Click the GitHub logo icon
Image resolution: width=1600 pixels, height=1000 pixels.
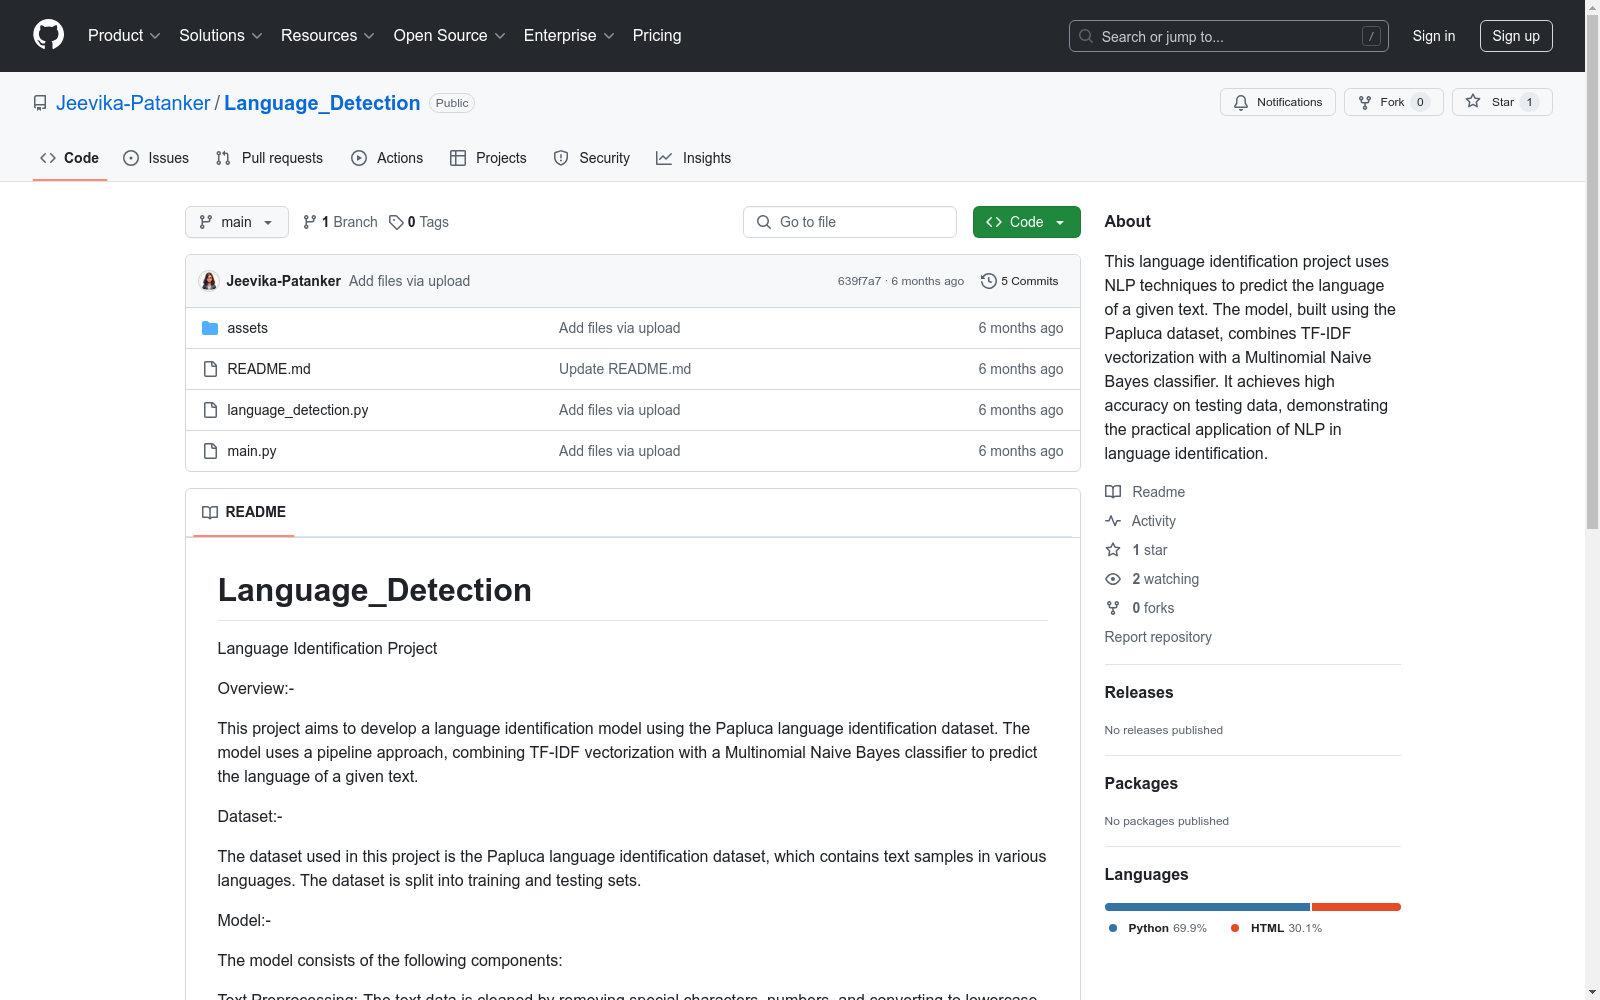48,35
